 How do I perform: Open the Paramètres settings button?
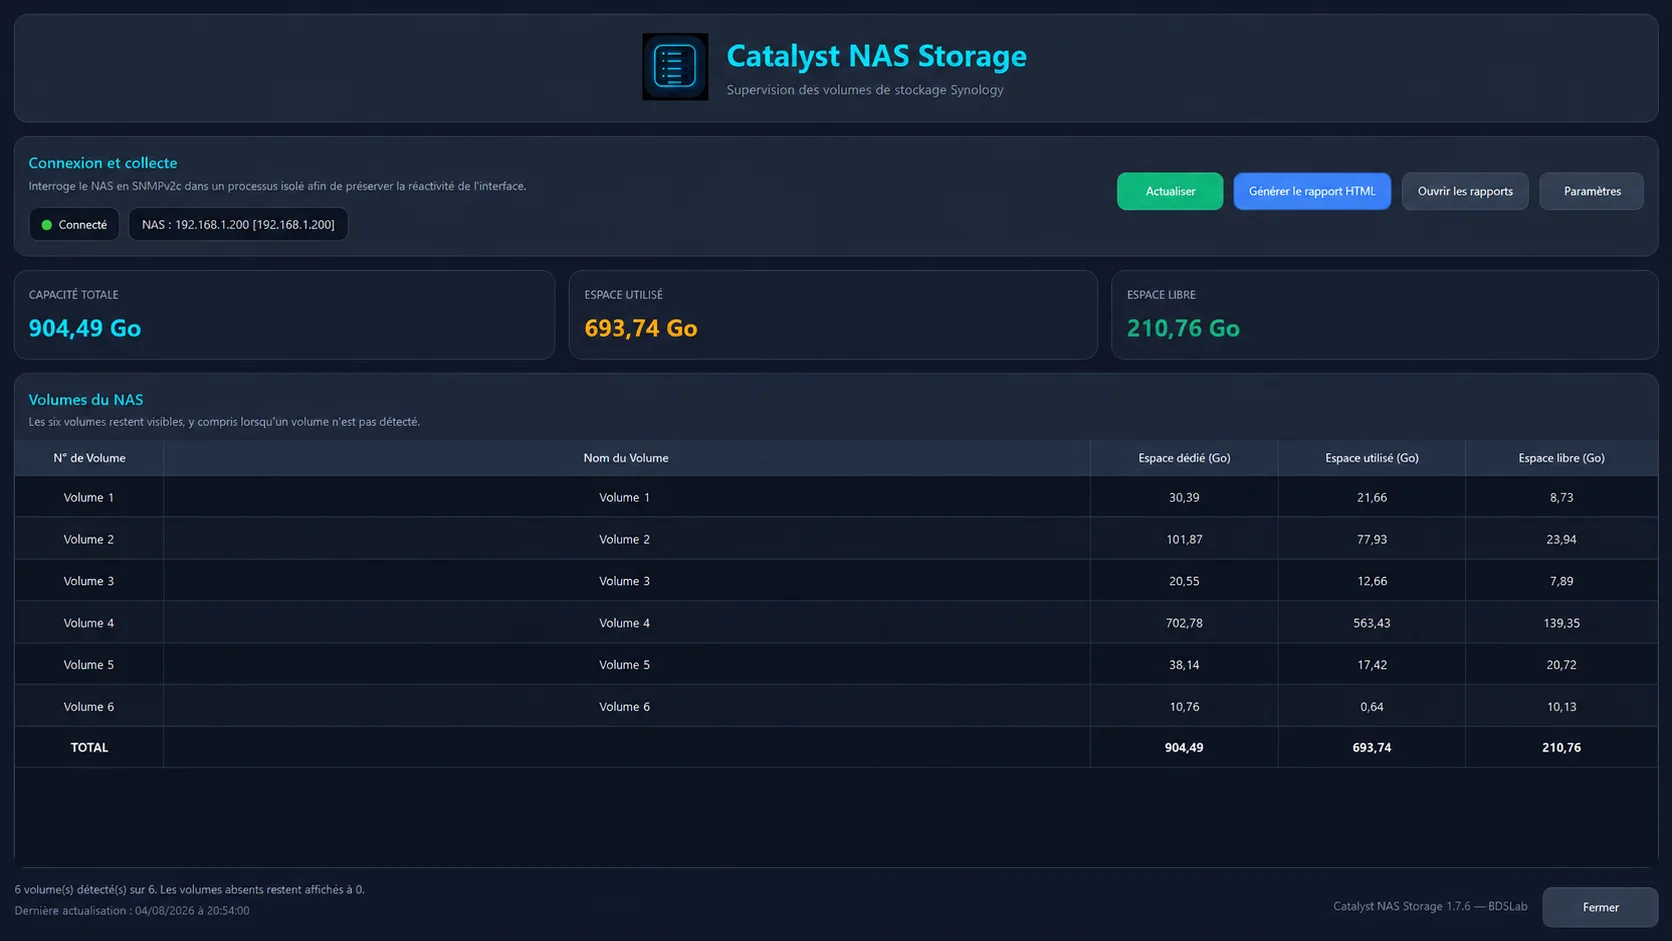(1592, 191)
